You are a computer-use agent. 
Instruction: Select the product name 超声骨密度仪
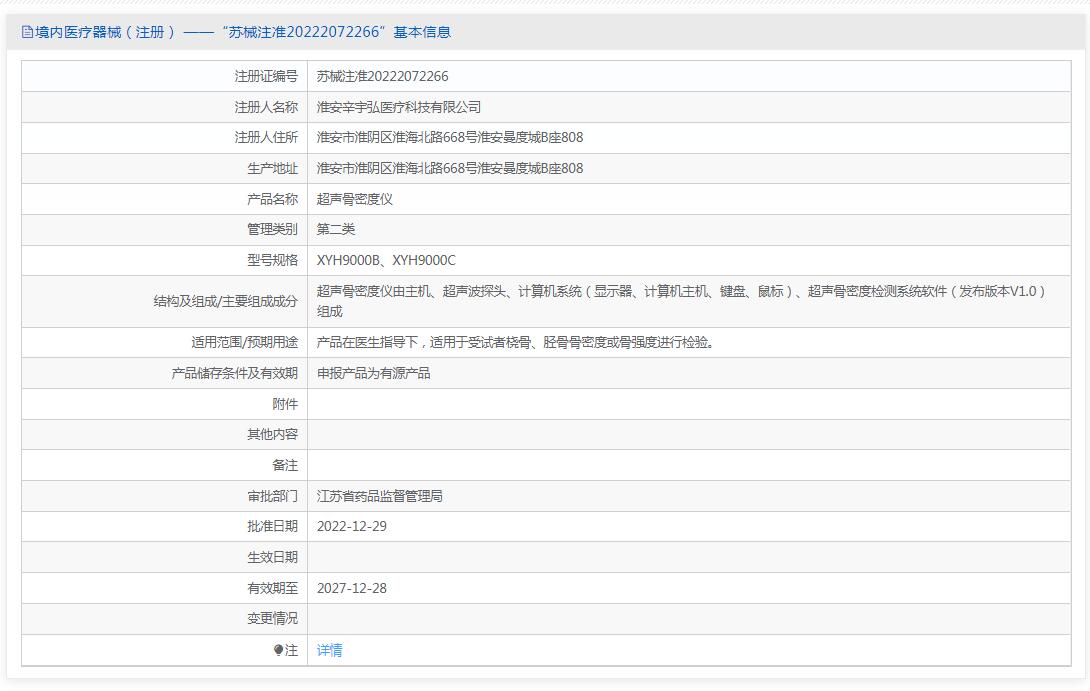[x=354, y=199]
